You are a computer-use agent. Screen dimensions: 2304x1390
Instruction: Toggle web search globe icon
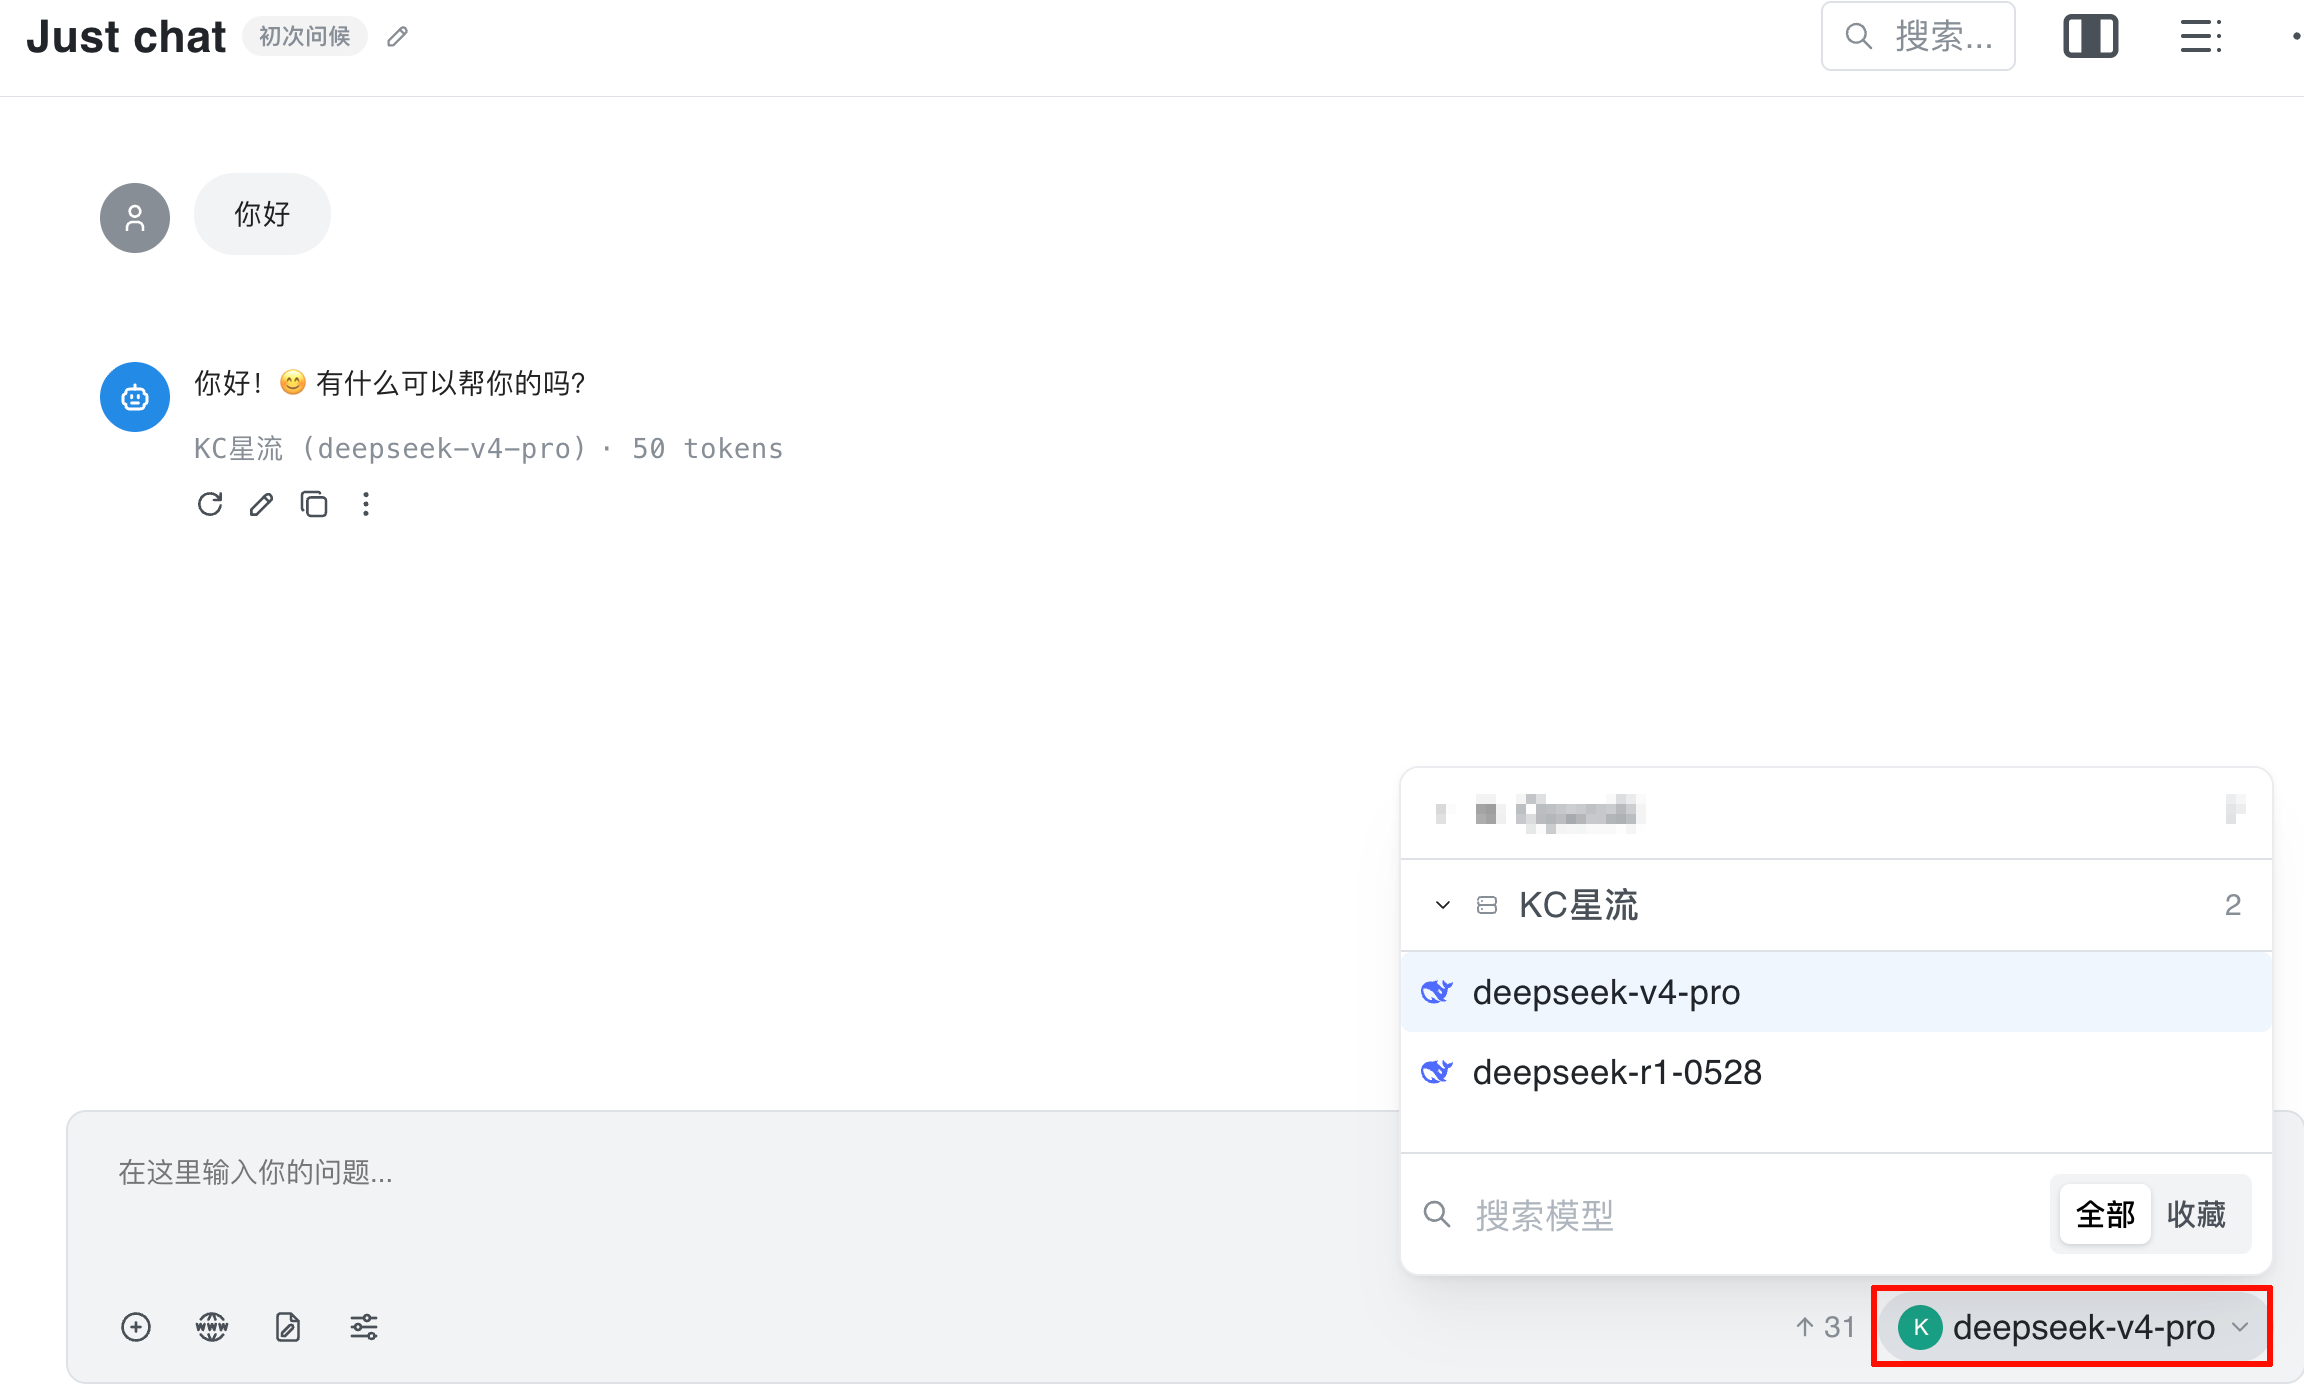[212, 1327]
